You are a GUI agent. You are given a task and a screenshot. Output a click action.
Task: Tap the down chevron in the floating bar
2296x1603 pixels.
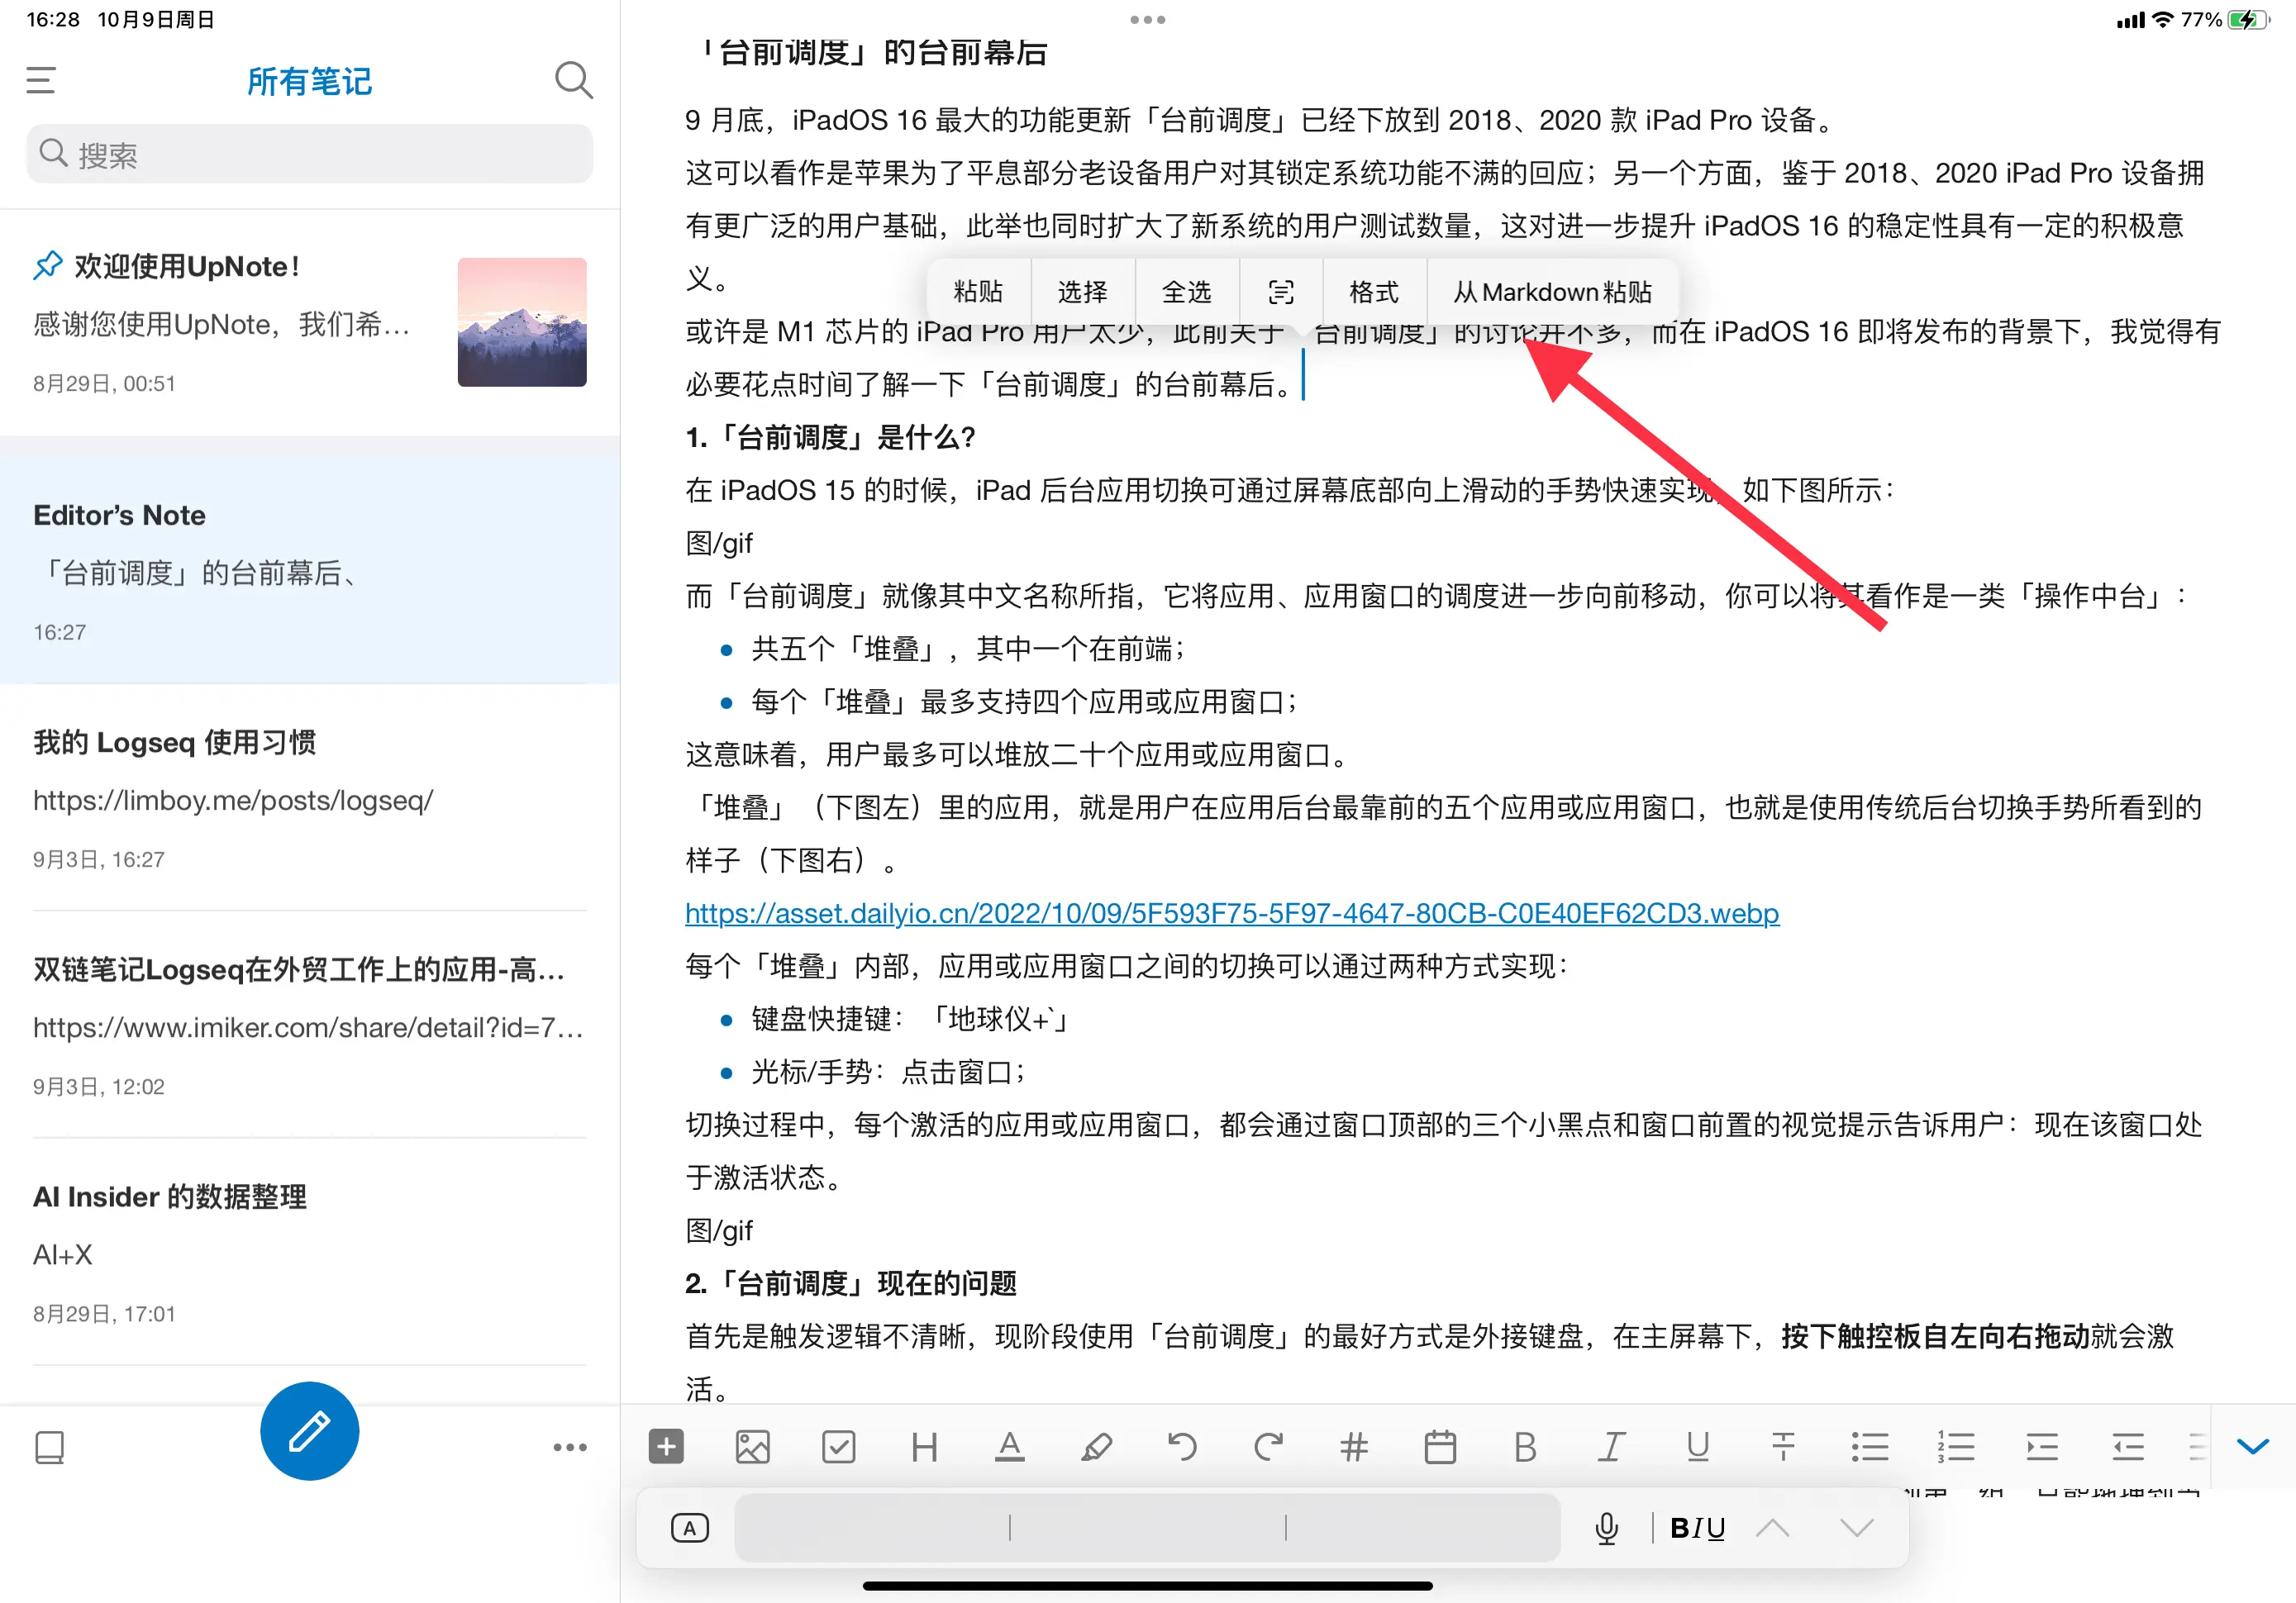point(1857,1527)
